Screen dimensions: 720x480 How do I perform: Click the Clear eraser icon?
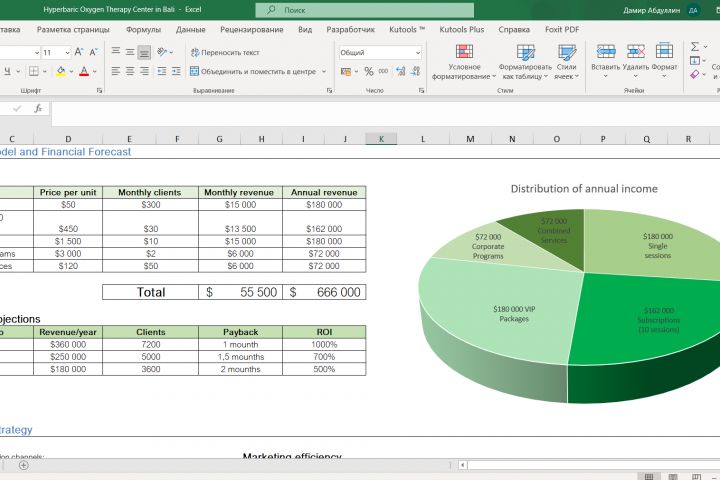click(x=694, y=74)
